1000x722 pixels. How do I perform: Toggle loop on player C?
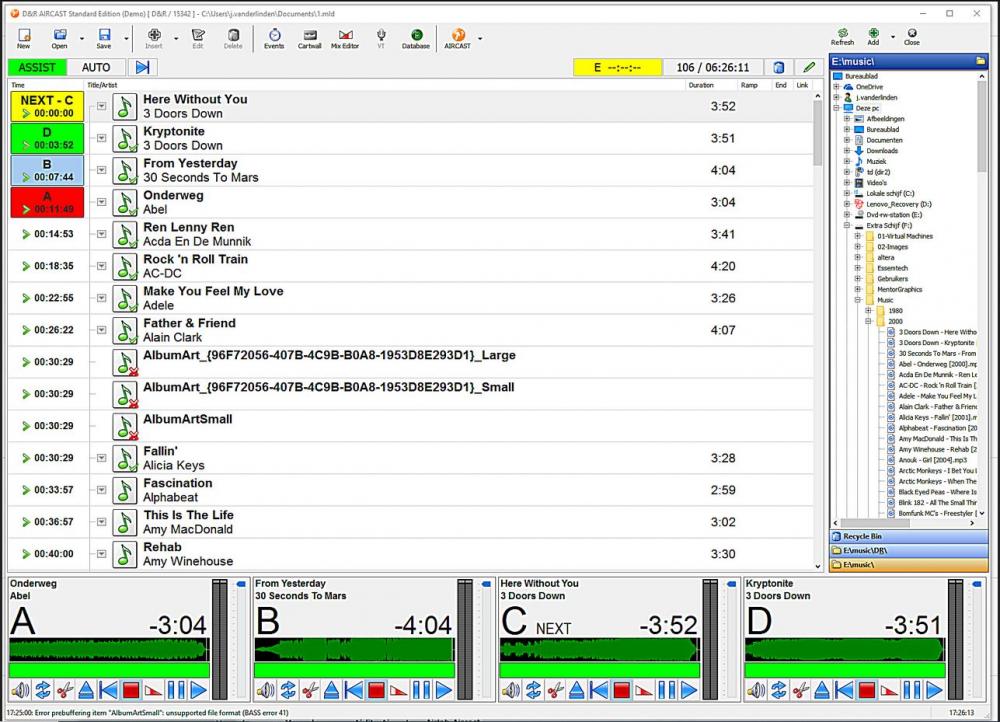(533, 689)
